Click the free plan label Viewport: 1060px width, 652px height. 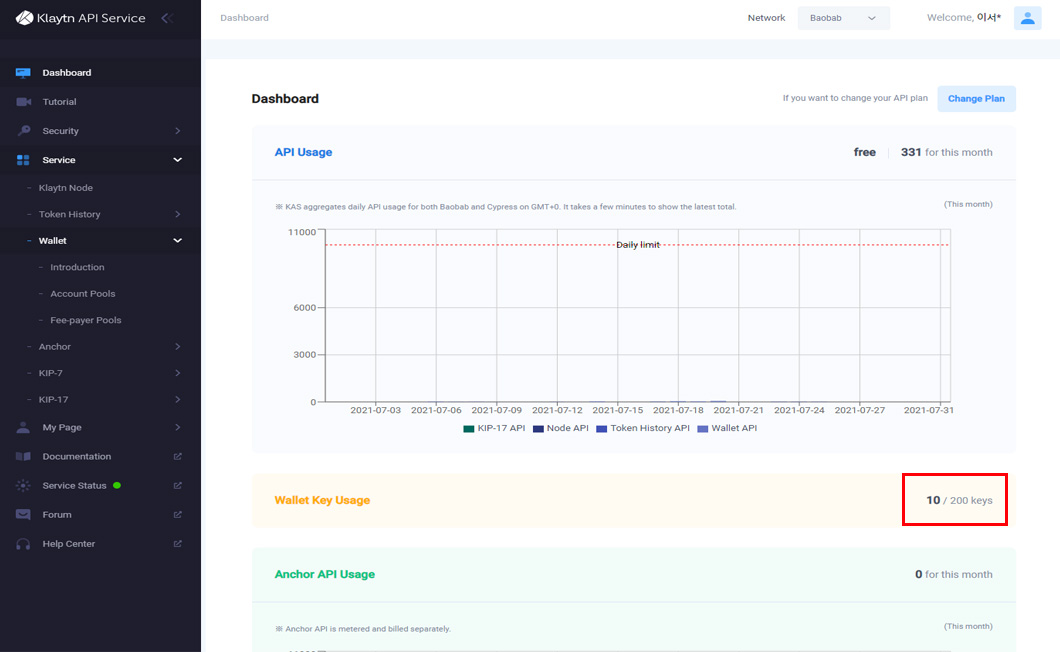coord(865,152)
